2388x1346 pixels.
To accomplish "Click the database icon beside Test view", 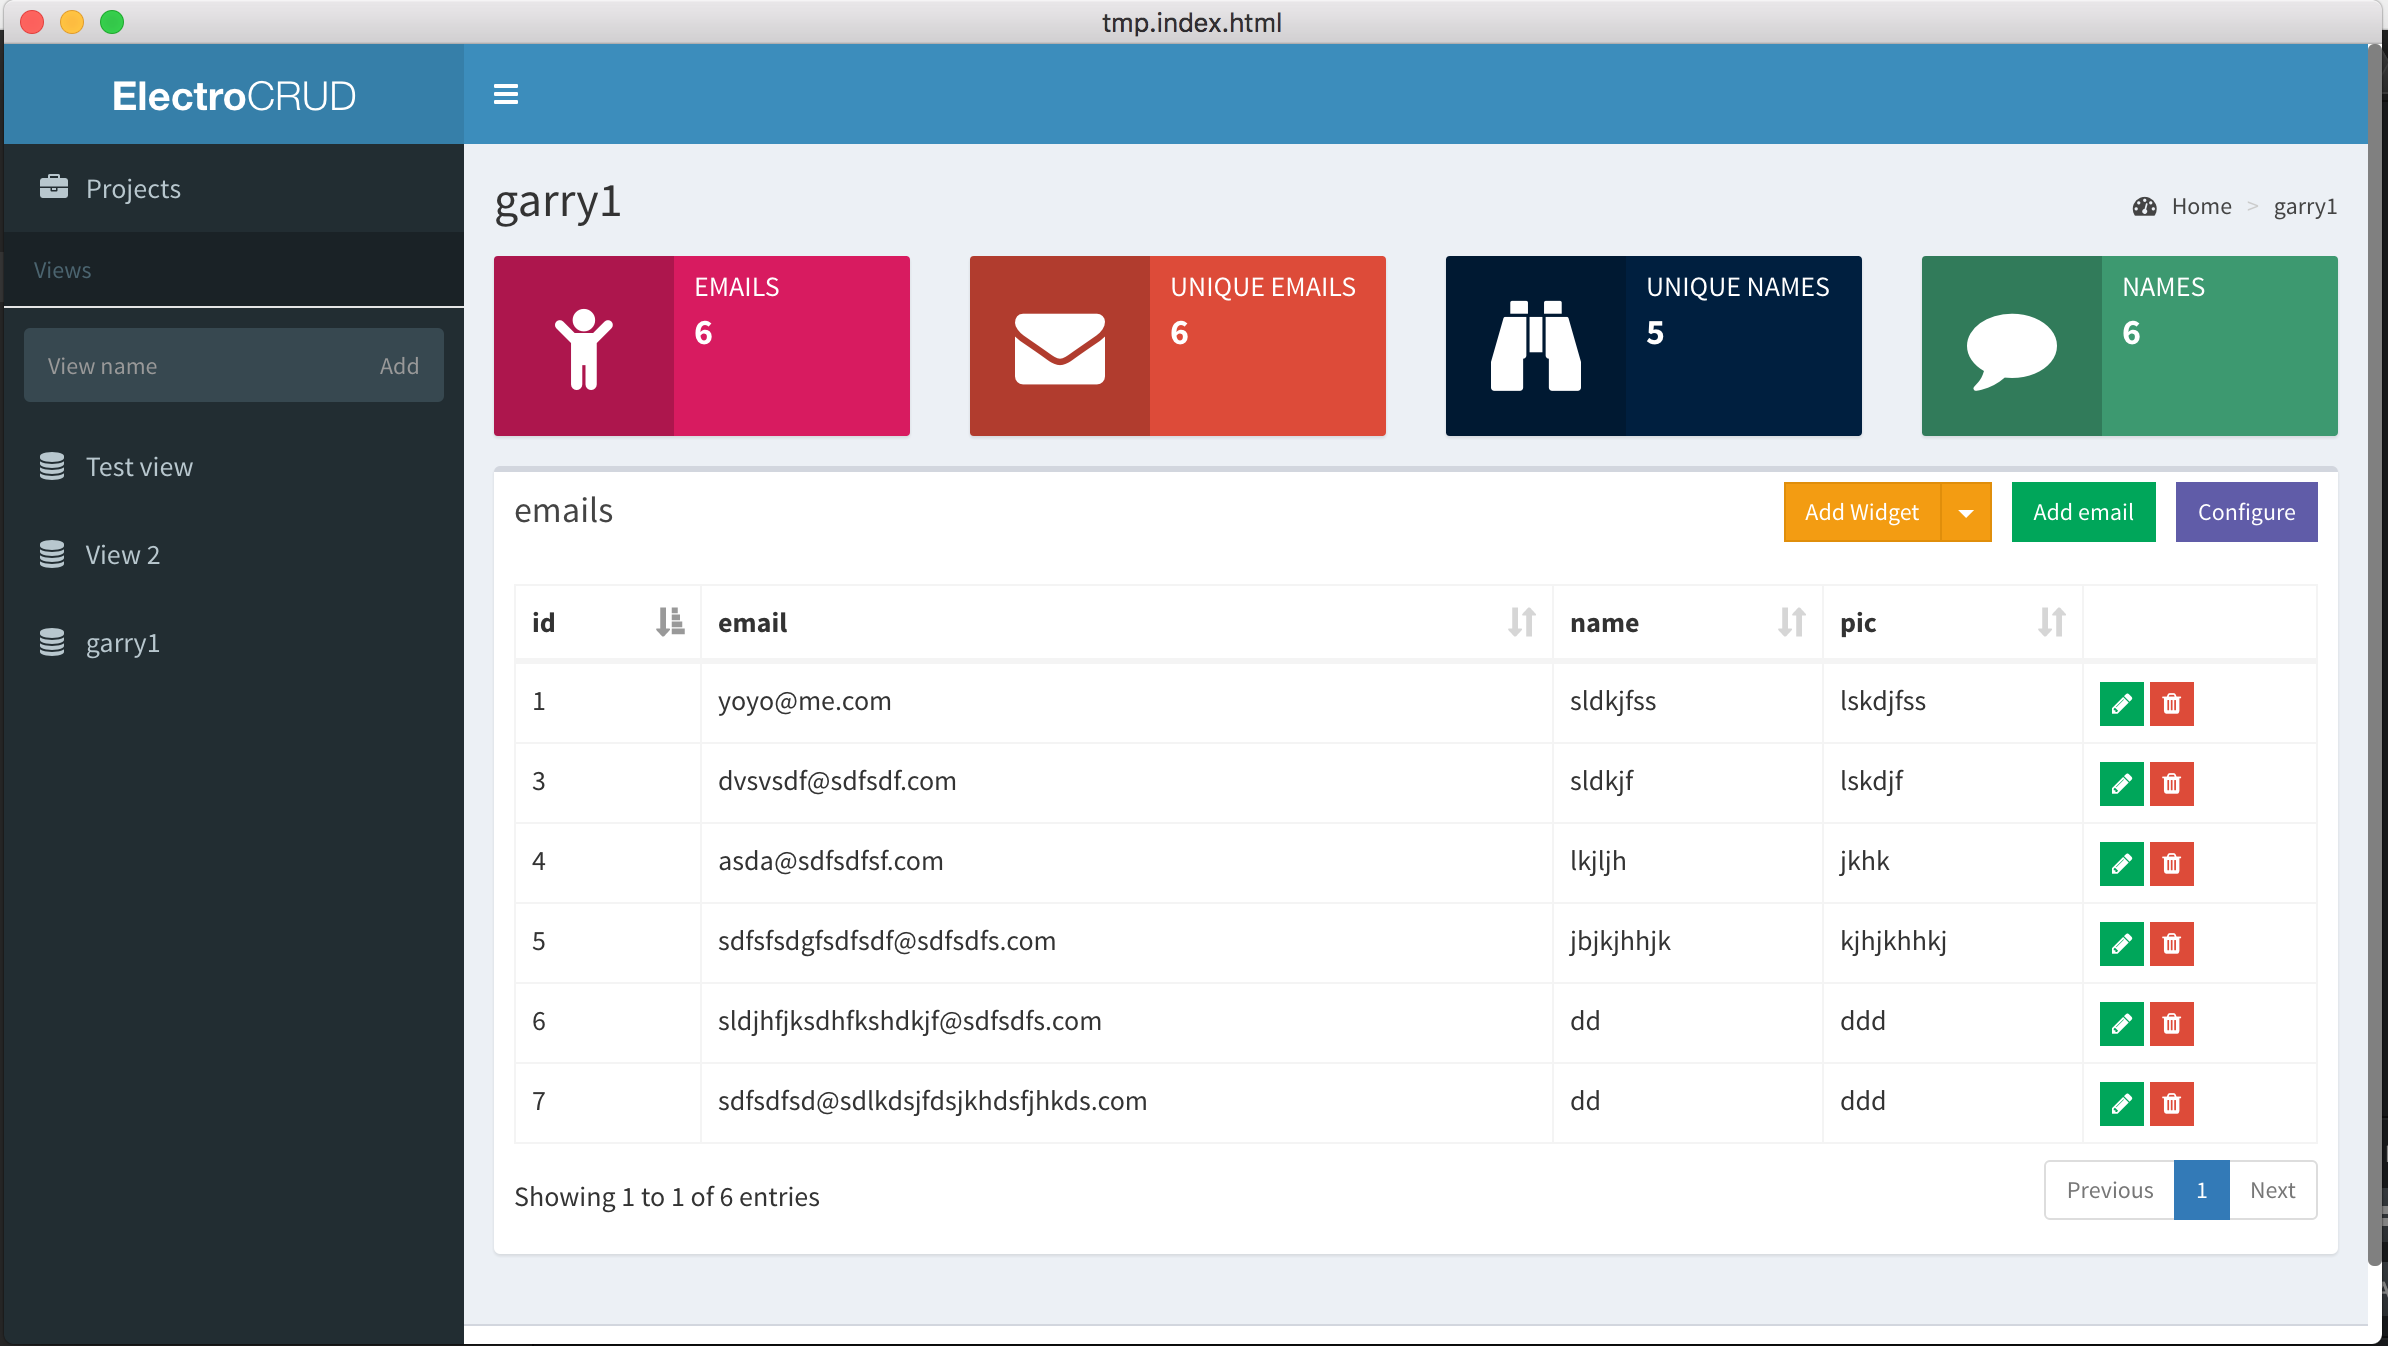I will tap(52, 466).
